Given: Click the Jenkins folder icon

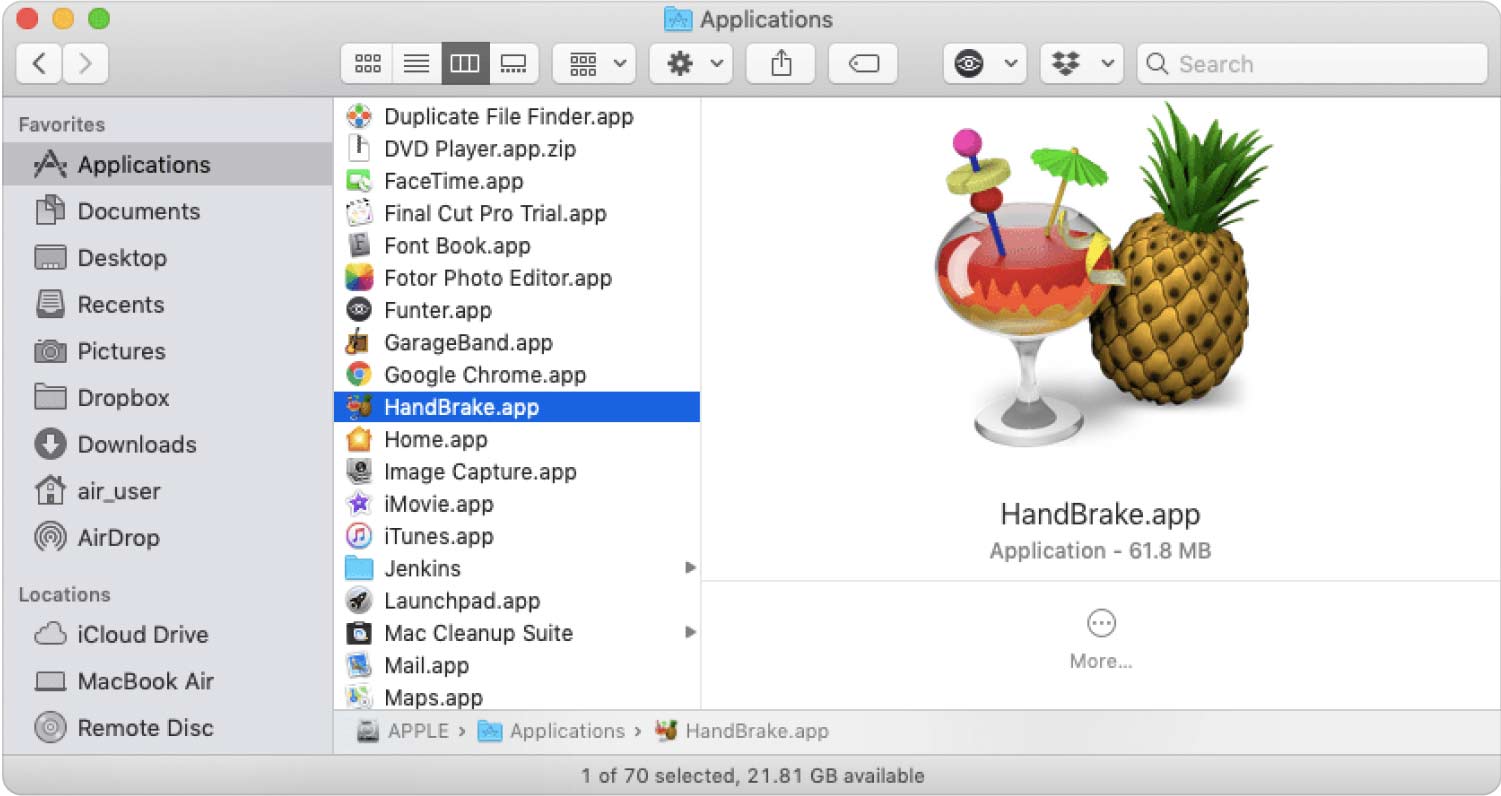Looking at the screenshot, I should point(359,569).
